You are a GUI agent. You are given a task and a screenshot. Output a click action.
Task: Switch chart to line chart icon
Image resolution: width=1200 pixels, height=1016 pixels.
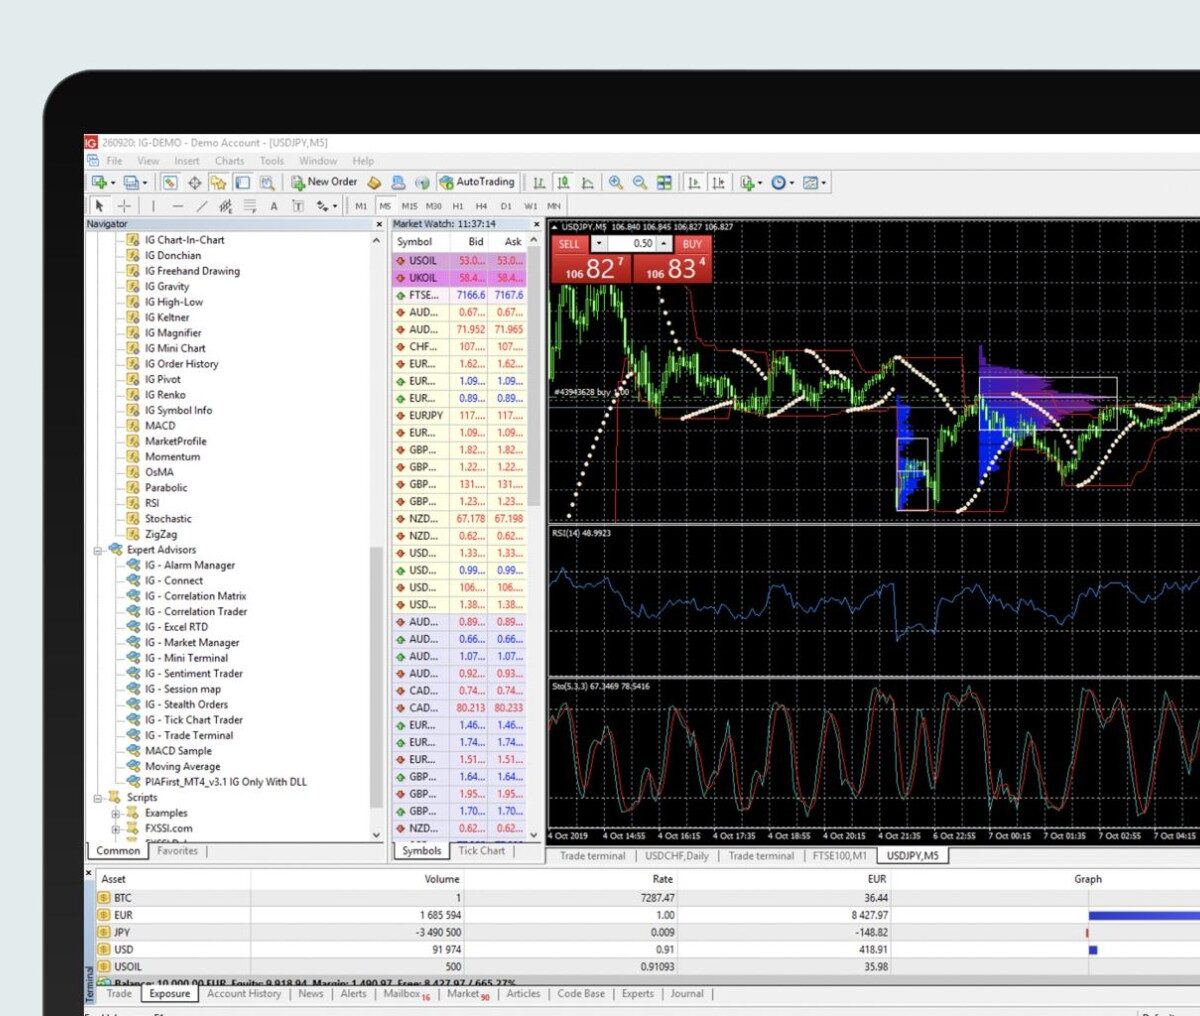tap(587, 182)
